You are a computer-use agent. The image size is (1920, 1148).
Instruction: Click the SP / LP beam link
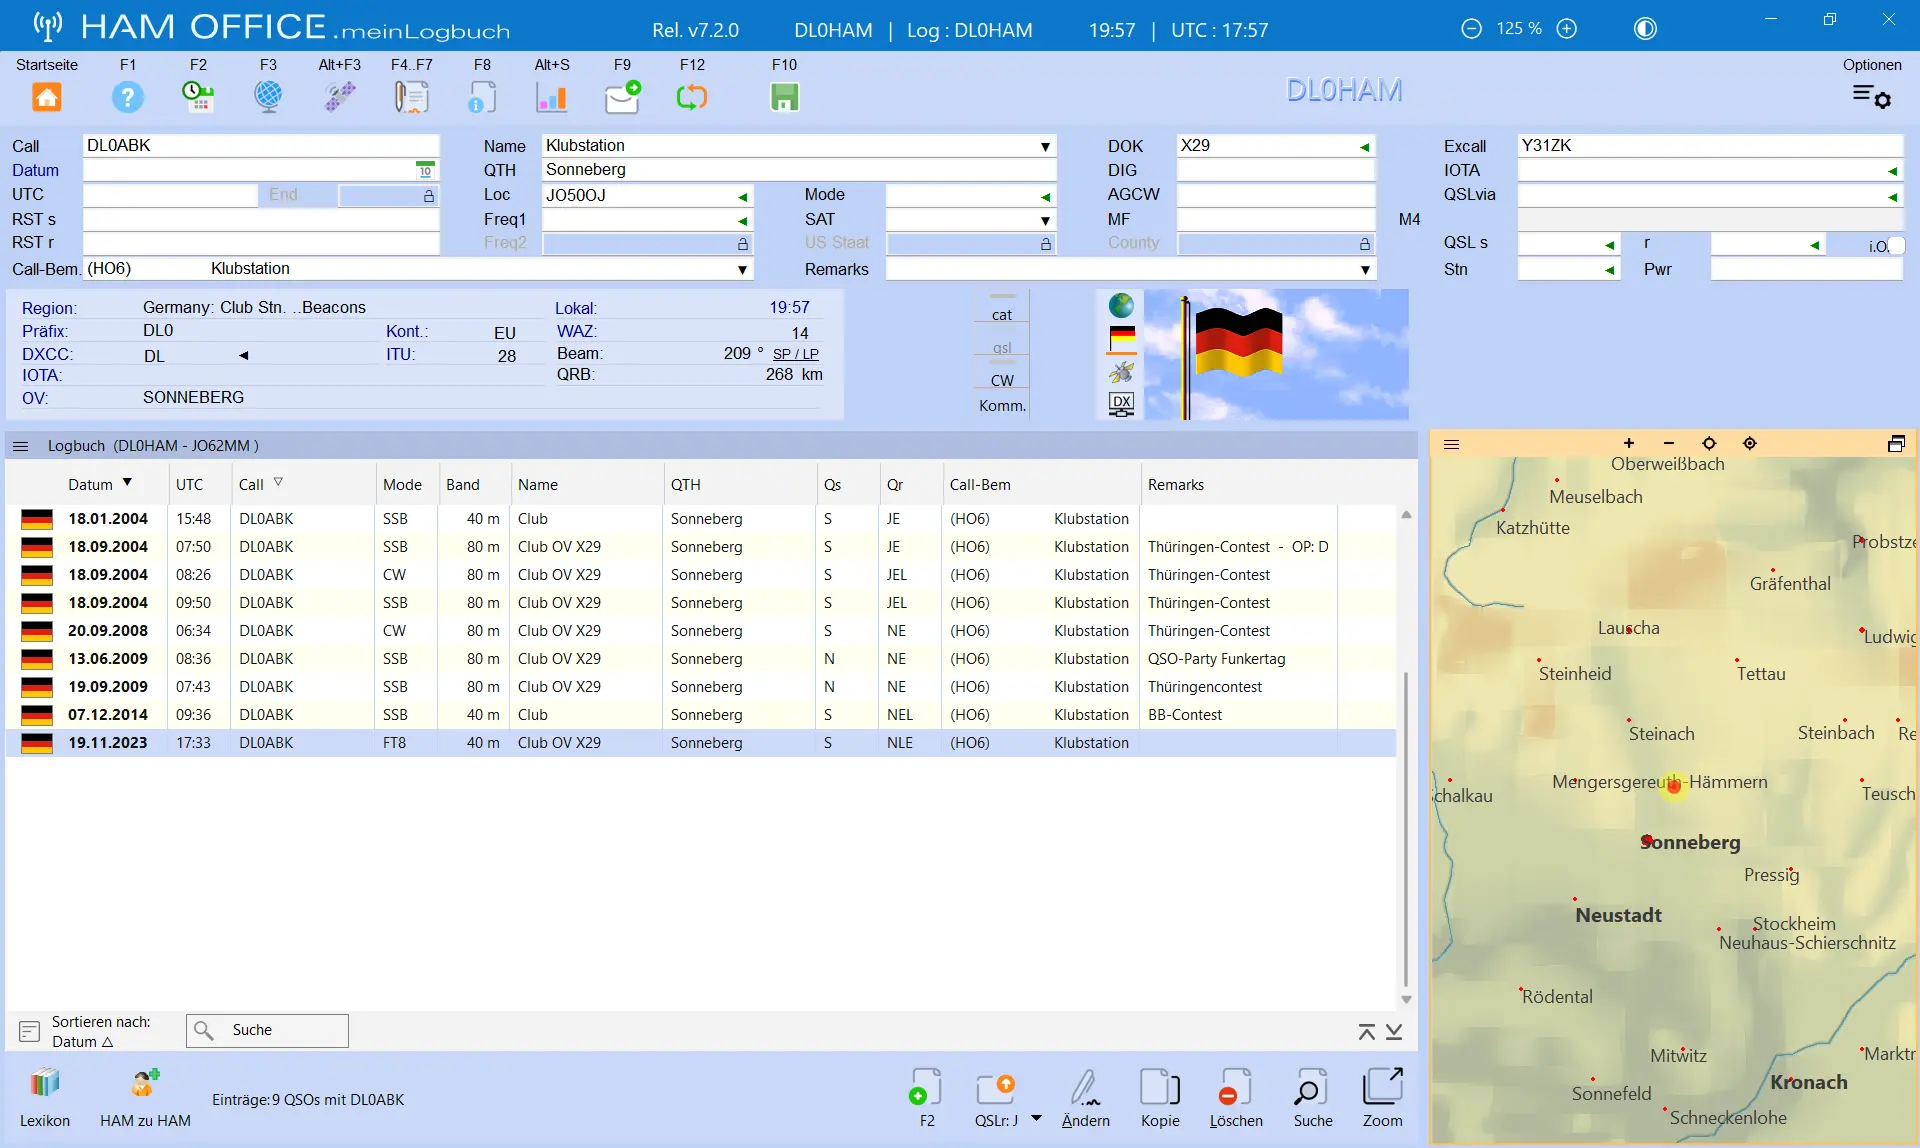(795, 354)
